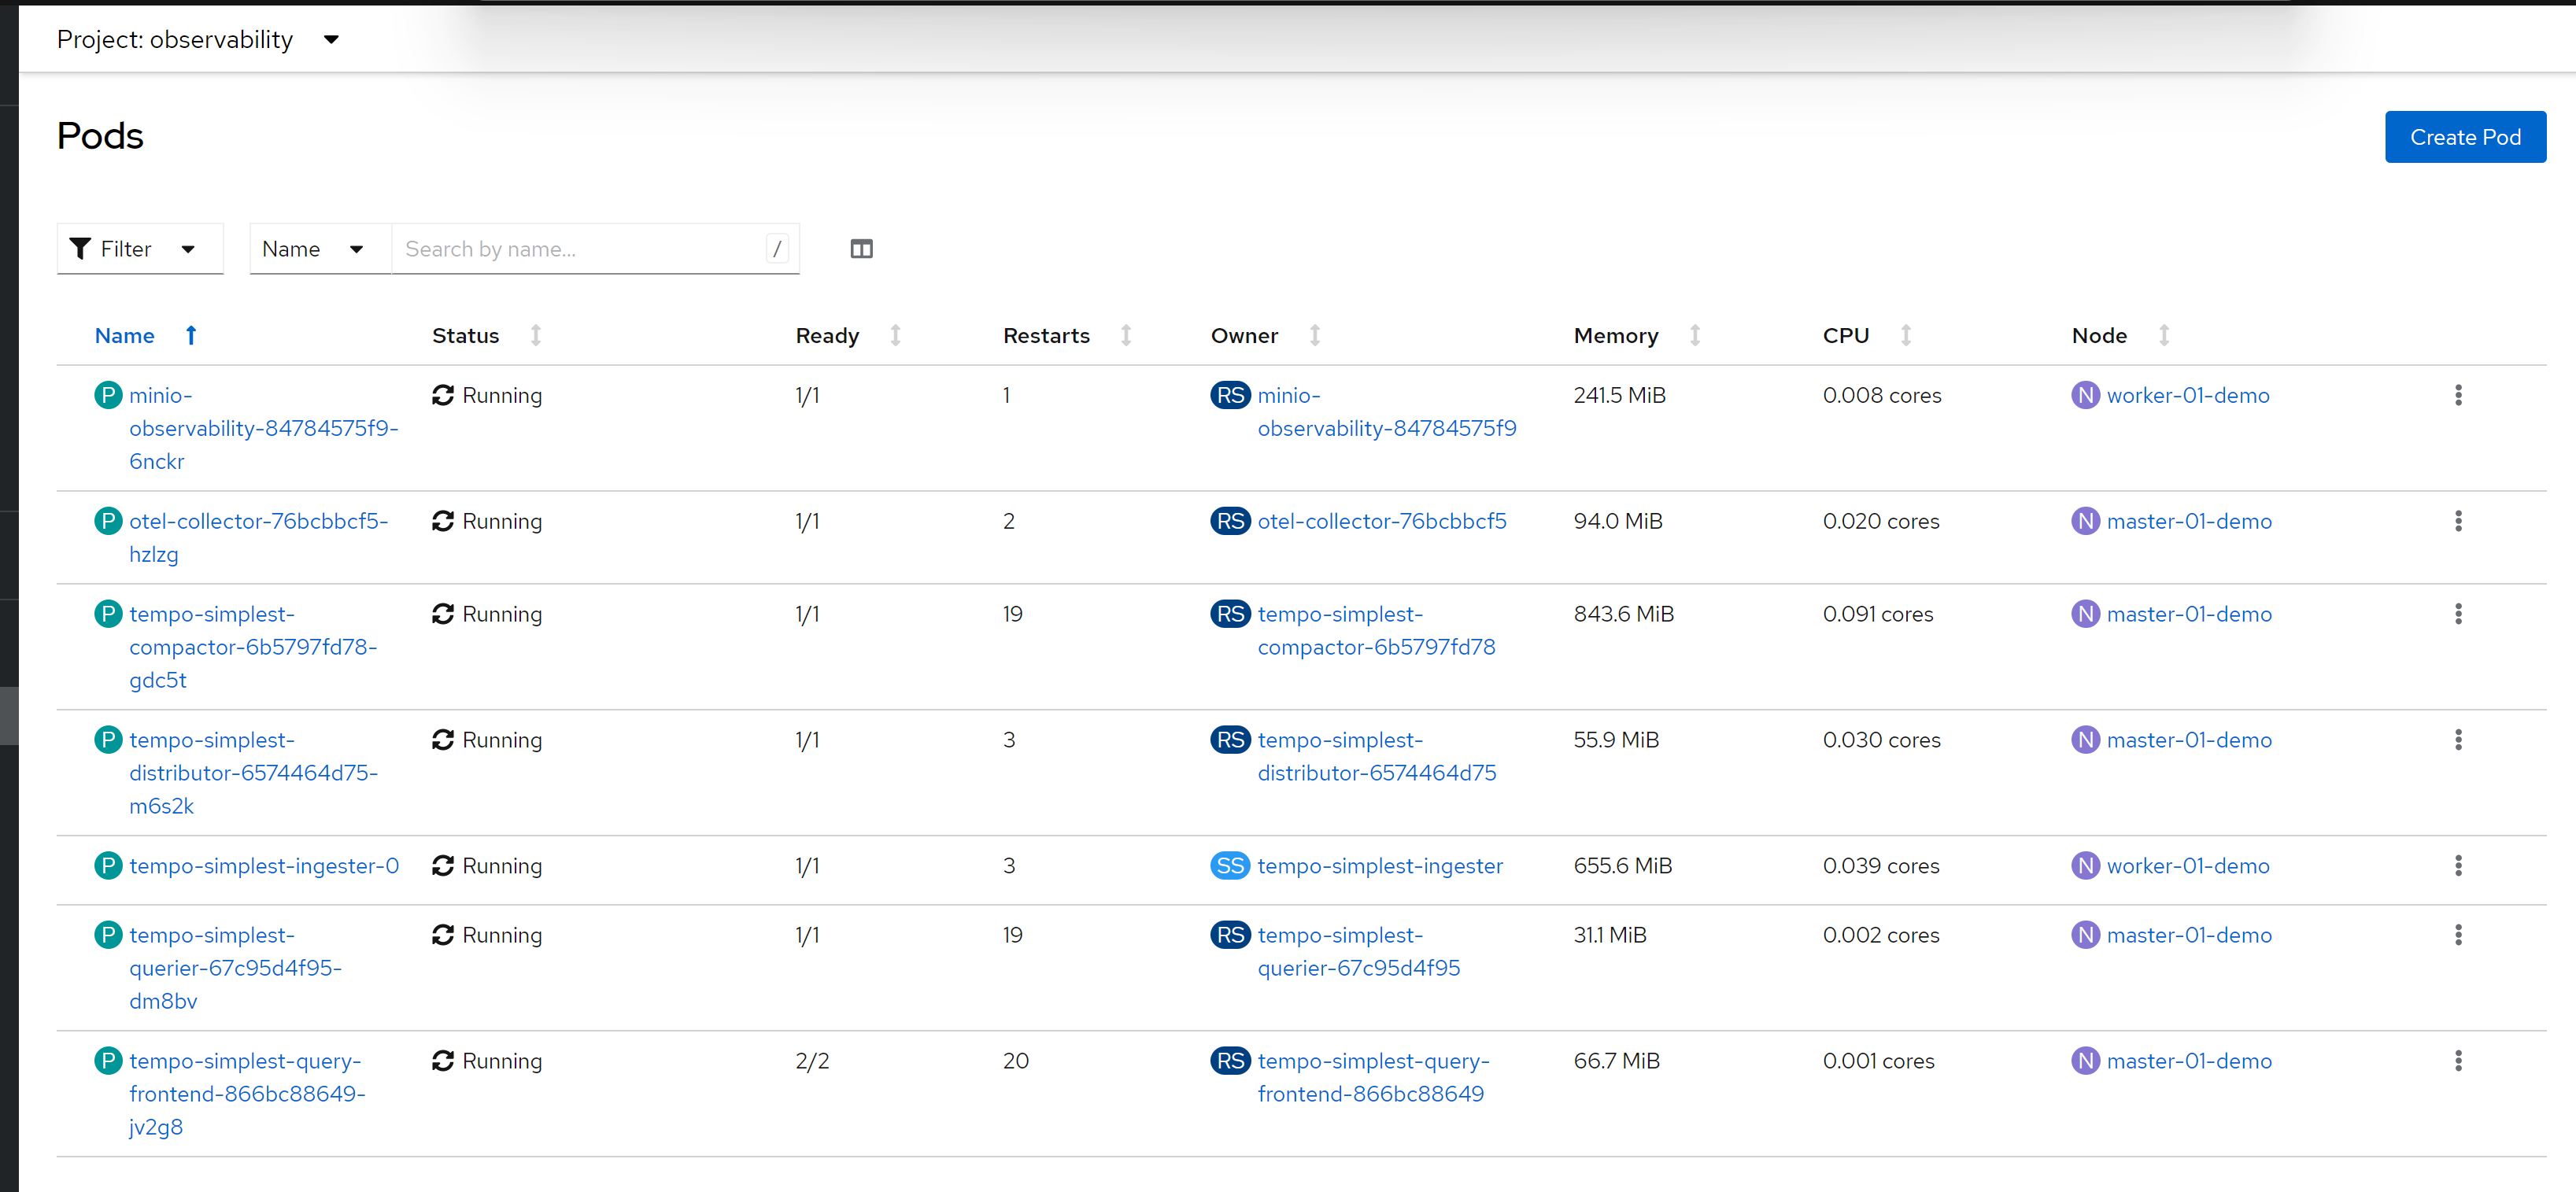Focus the Search by name field

pyautogui.click(x=580, y=249)
